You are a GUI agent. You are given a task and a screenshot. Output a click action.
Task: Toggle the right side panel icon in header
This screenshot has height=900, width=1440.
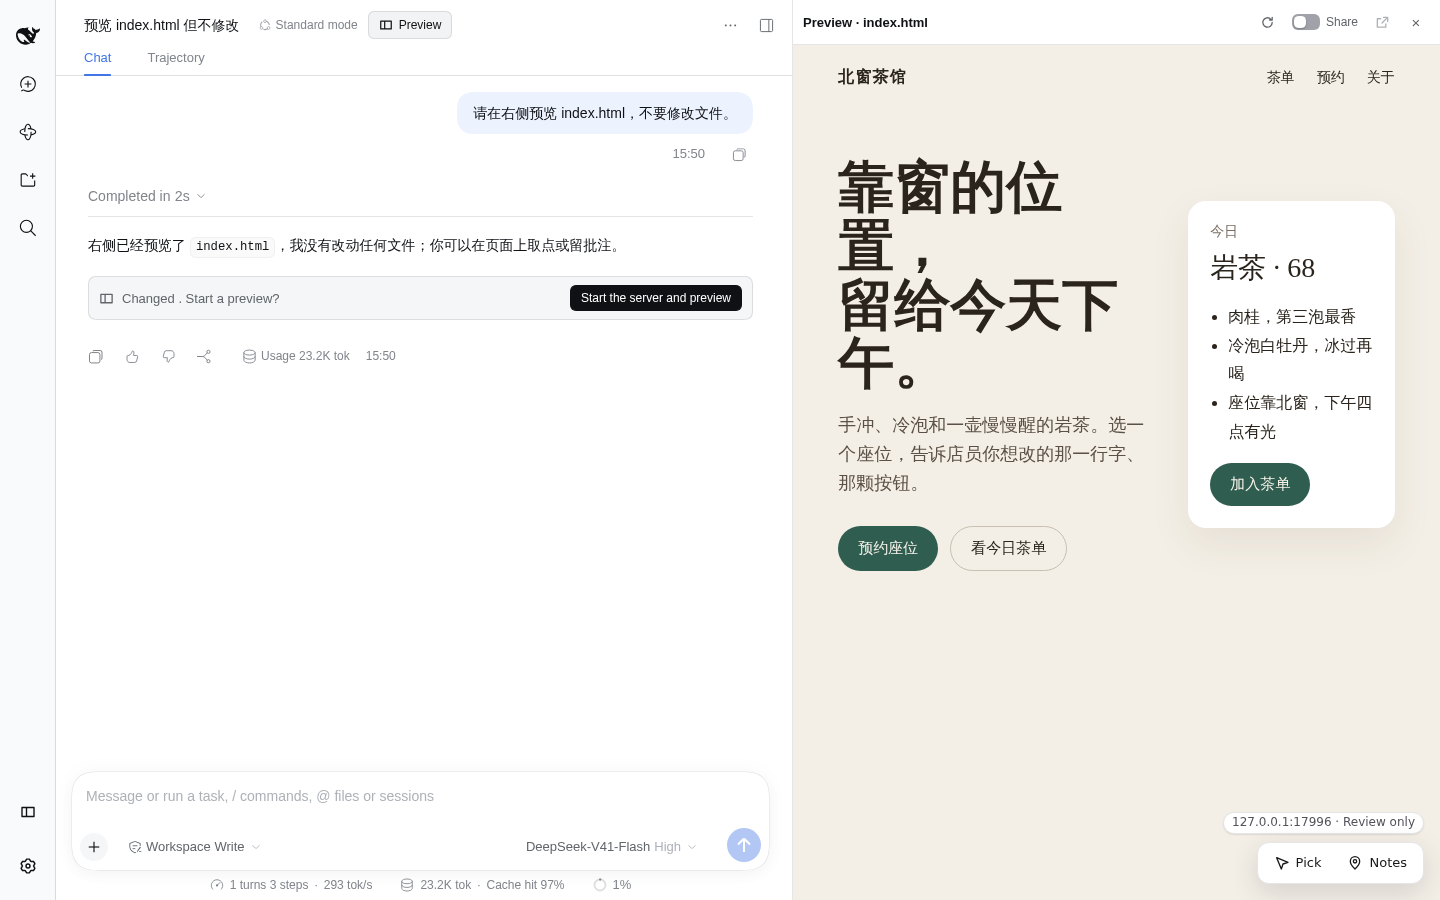[x=767, y=25]
